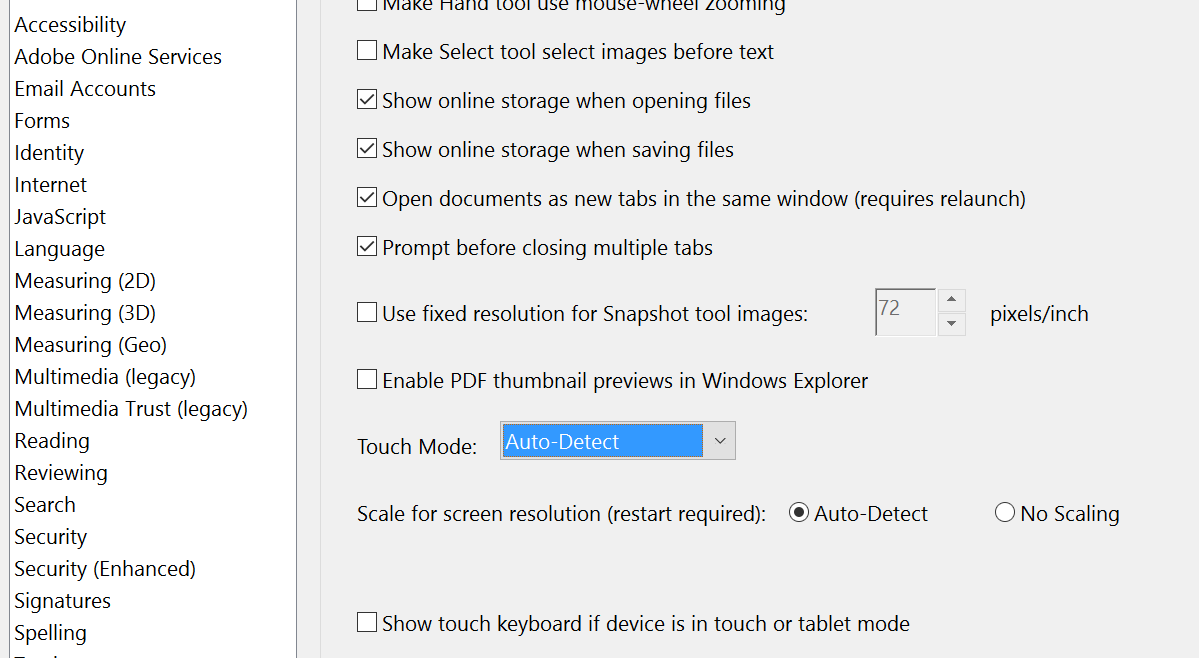
Task: Check Show touch keyboard in tablet mode
Action: (x=367, y=623)
